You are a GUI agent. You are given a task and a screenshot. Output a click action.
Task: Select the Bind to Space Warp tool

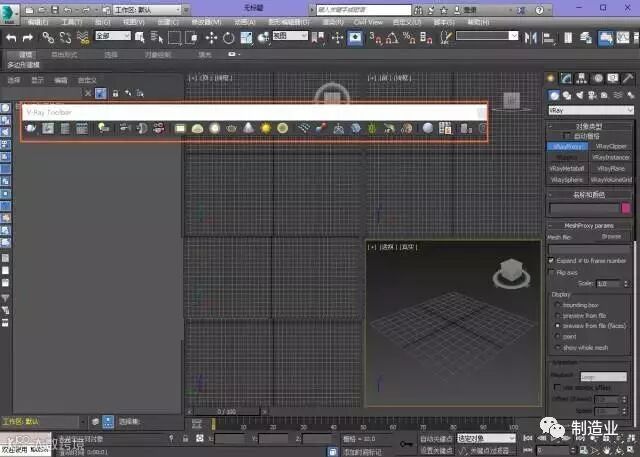coord(83,38)
